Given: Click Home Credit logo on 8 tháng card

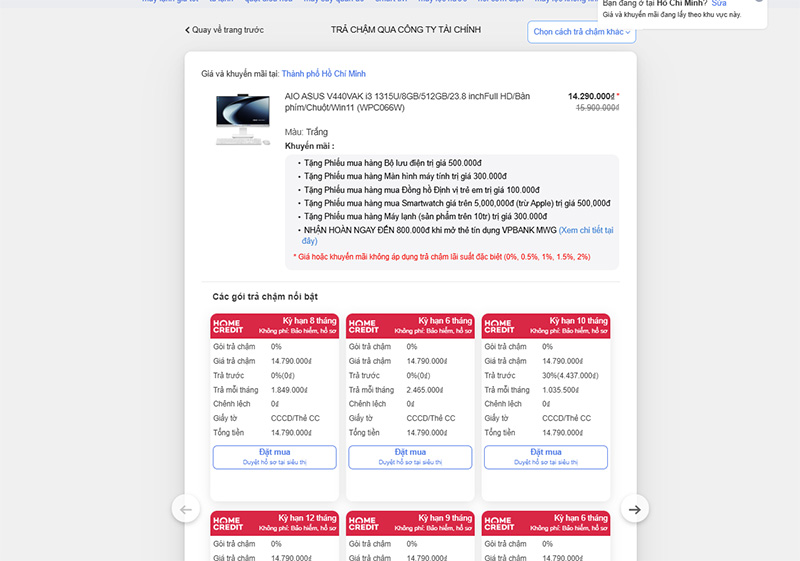Looking at the screenshot, I should click(228, 326).
